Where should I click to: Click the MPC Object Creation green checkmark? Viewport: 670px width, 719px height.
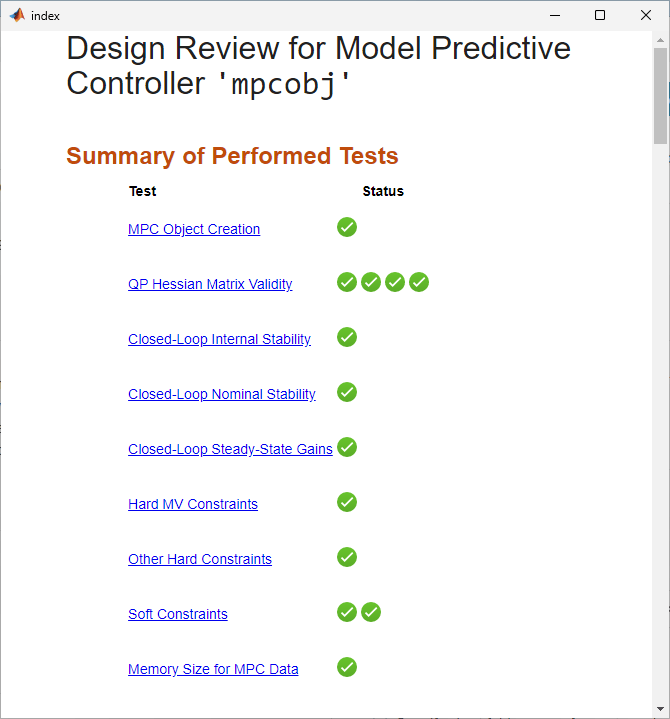coord(347,227)
